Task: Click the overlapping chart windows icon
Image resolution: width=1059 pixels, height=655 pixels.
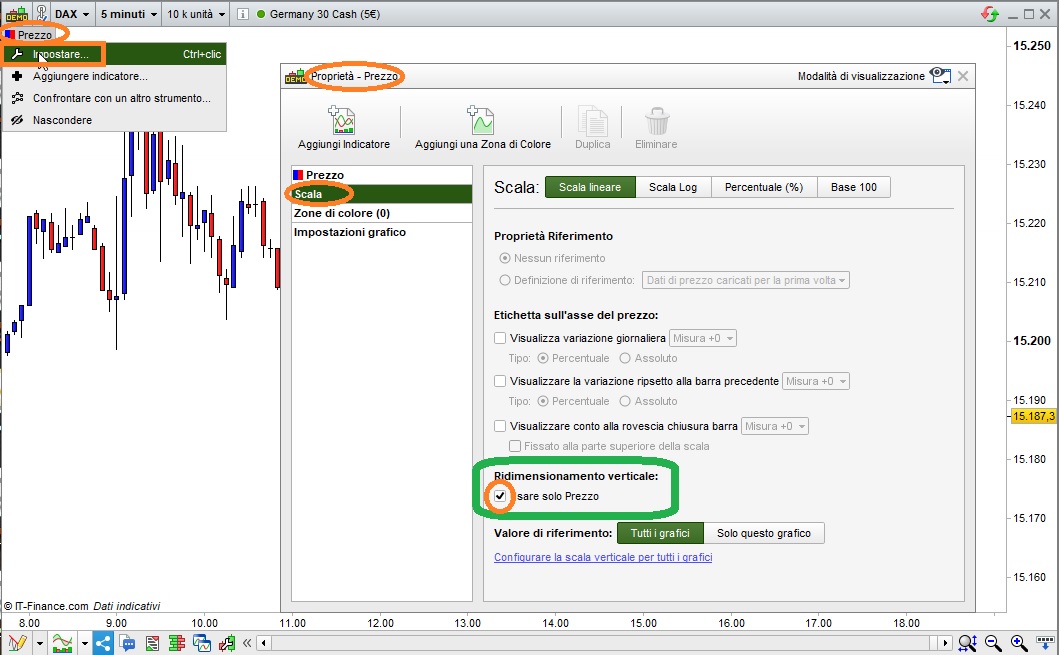Action: pos(202,643)
